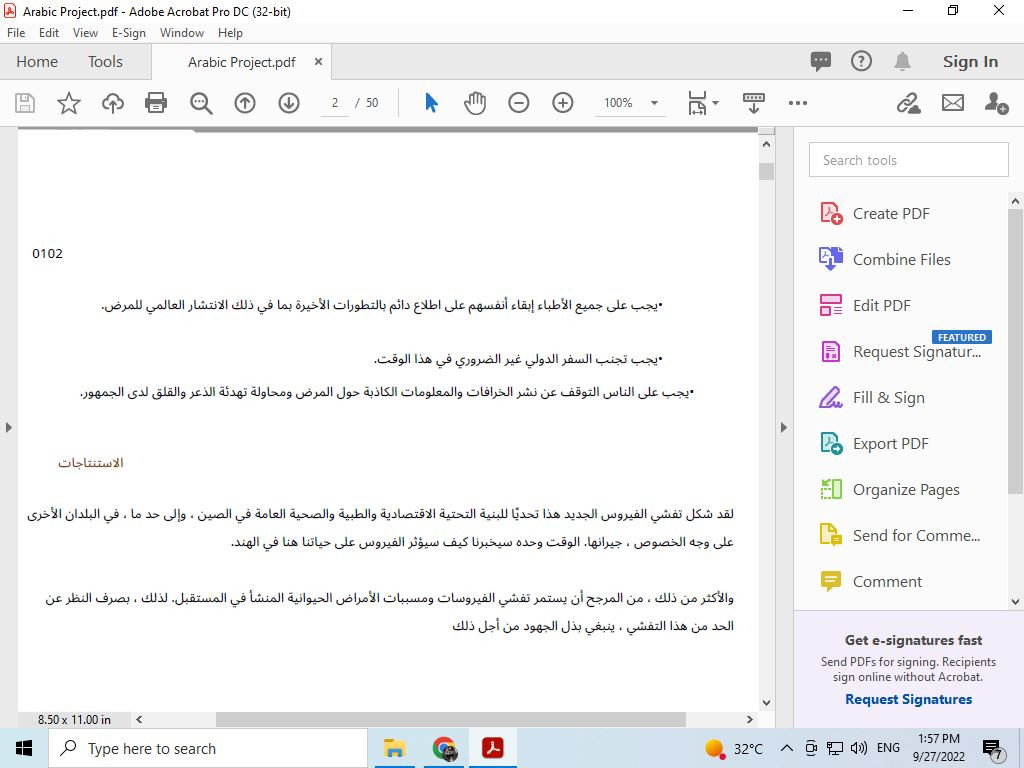
Task: Open the E-Sign menu
Action: pyautogui.click(x=129, y=33)
